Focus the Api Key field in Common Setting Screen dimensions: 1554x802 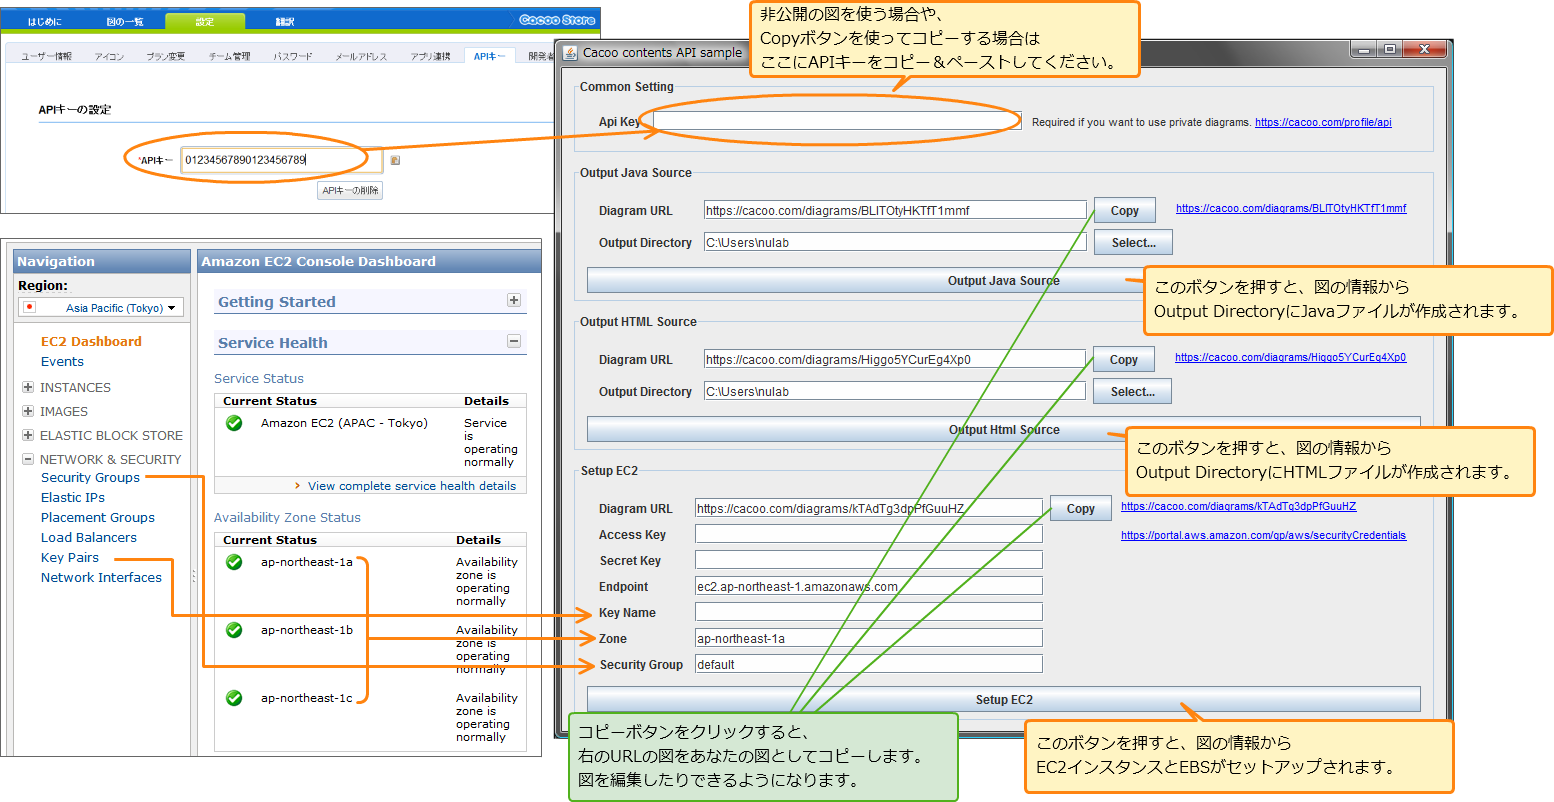[837, 121]
